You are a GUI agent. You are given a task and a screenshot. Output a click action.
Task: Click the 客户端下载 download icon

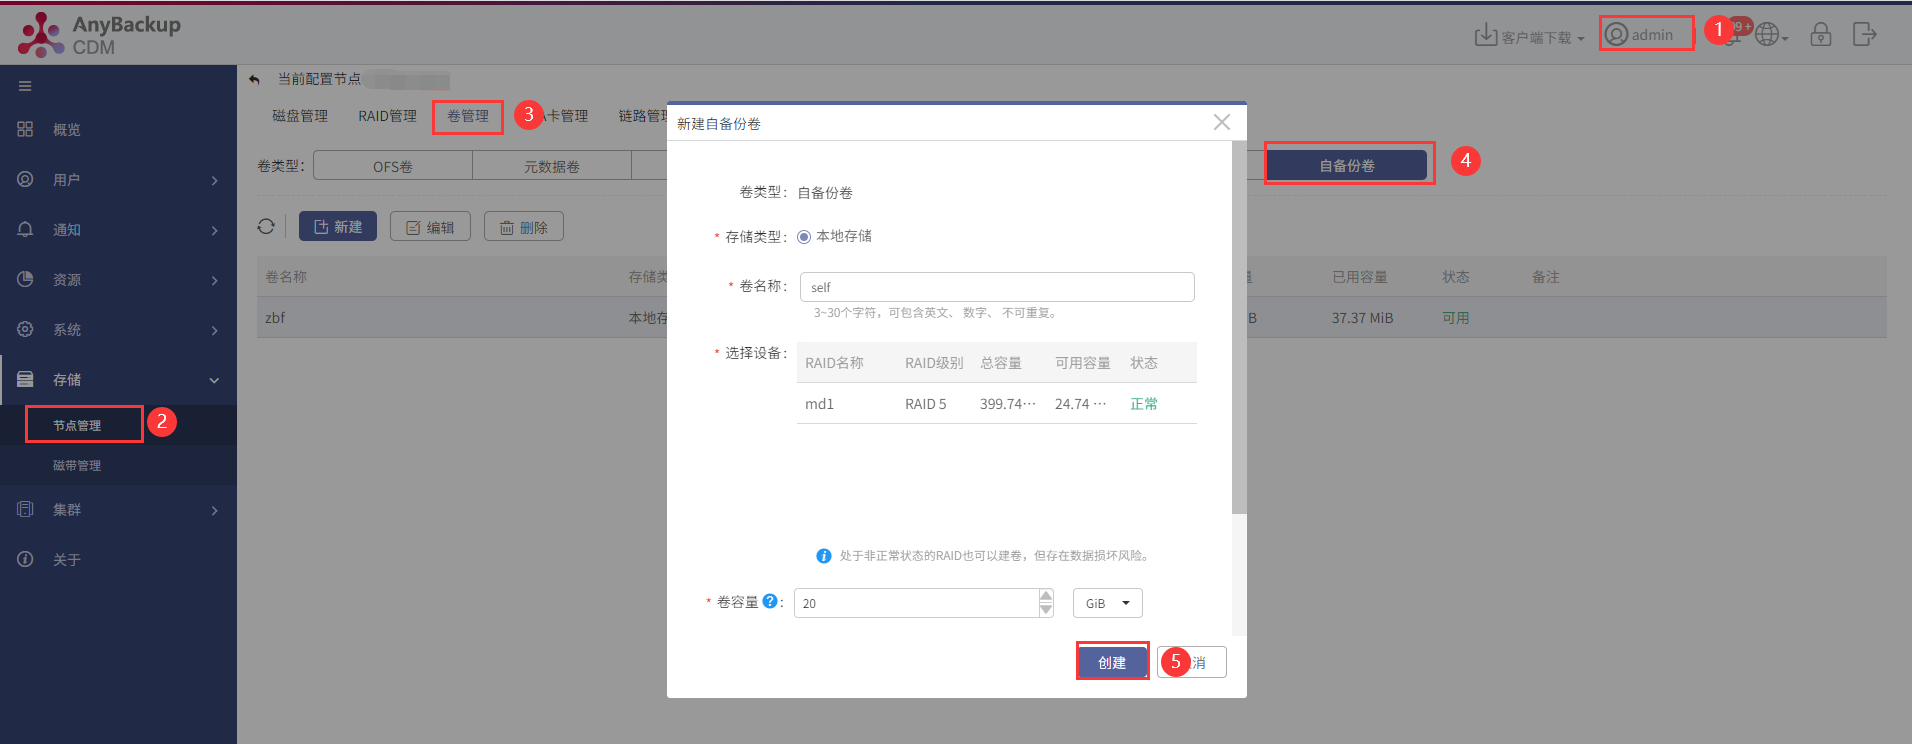1486,35
